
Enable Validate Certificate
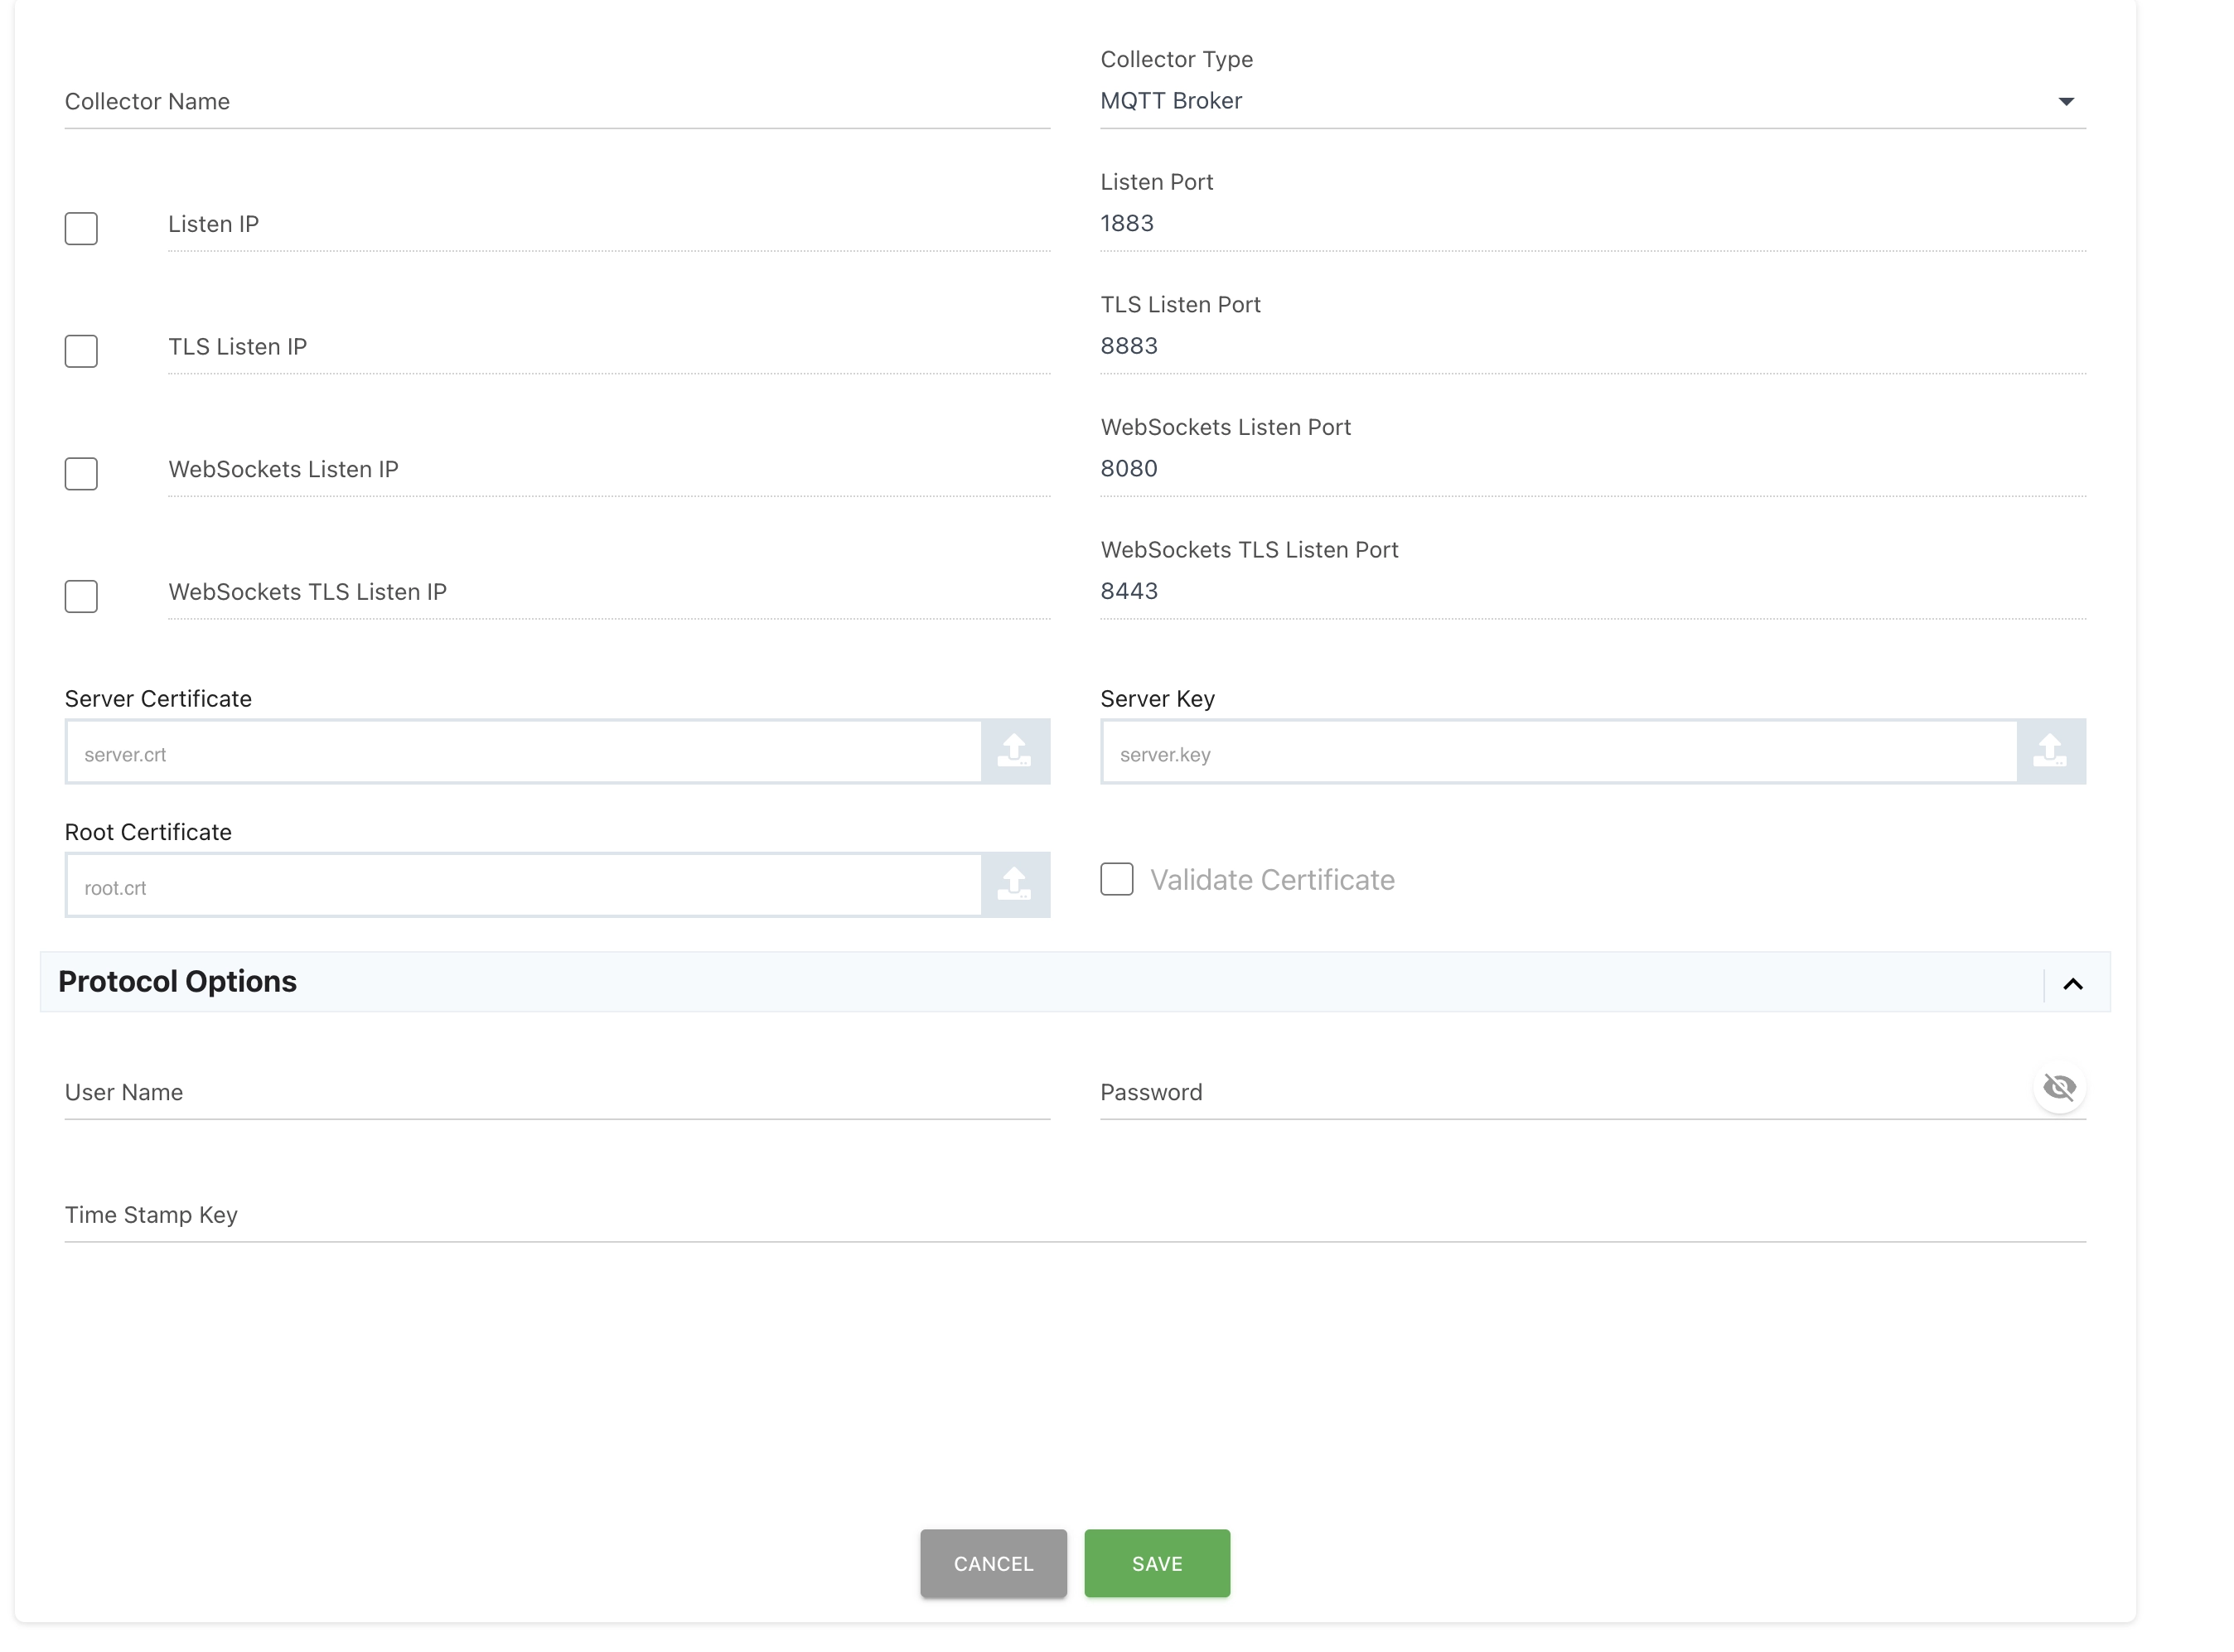pyautogui.click(x=1117, y=879)
